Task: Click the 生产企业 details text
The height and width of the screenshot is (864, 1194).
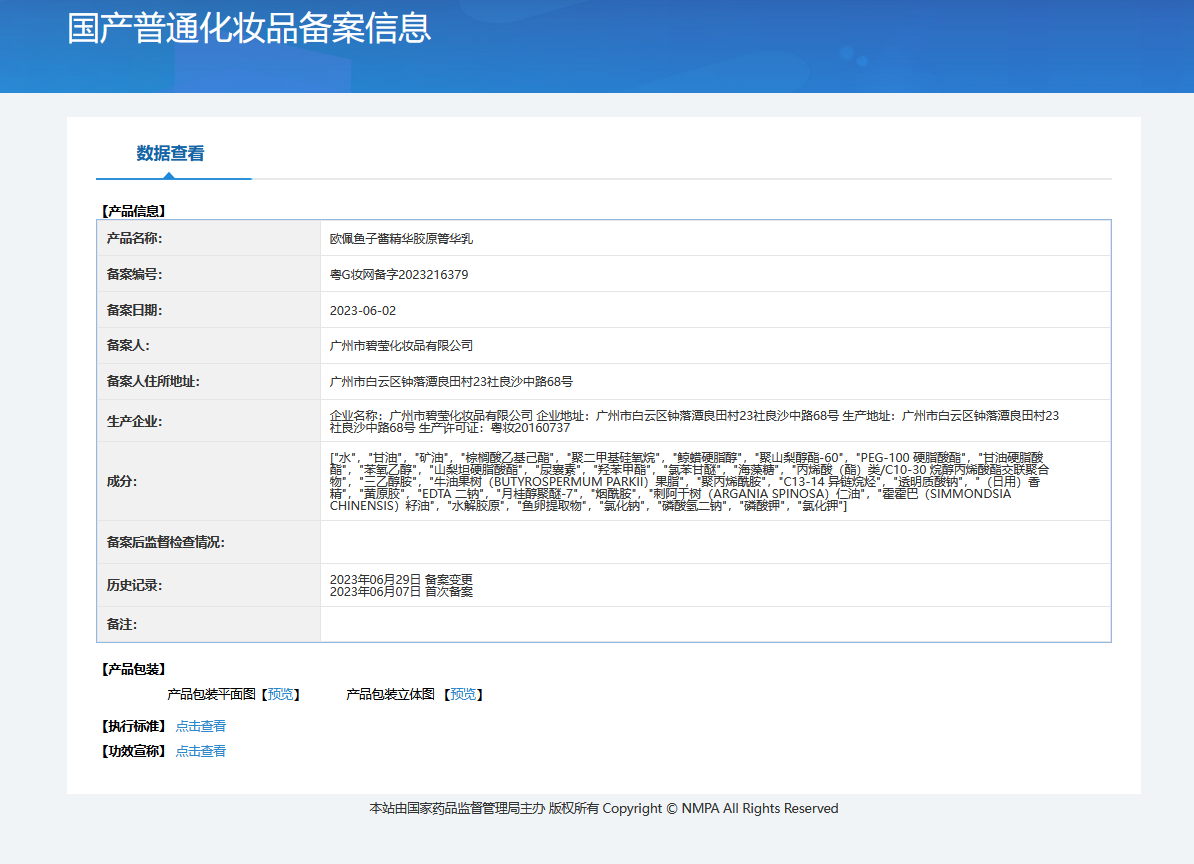Action: click(694, 421)
